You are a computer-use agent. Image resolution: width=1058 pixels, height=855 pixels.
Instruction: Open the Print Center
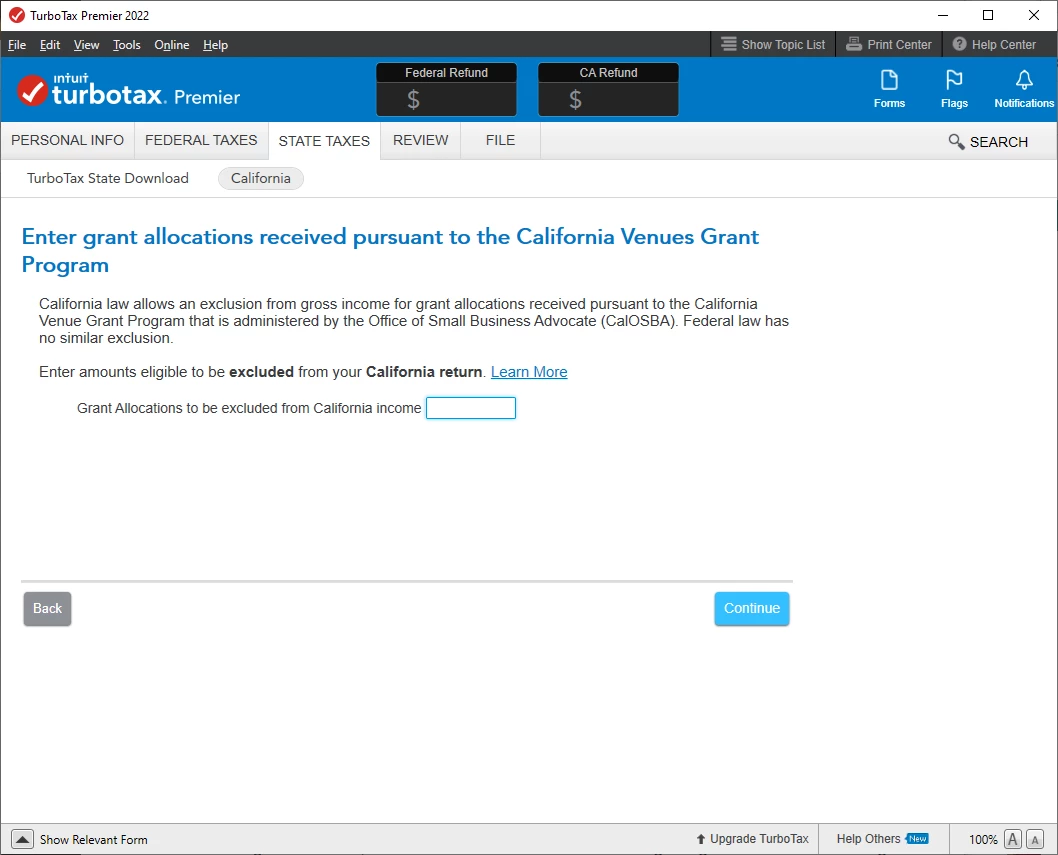[889, 45]
